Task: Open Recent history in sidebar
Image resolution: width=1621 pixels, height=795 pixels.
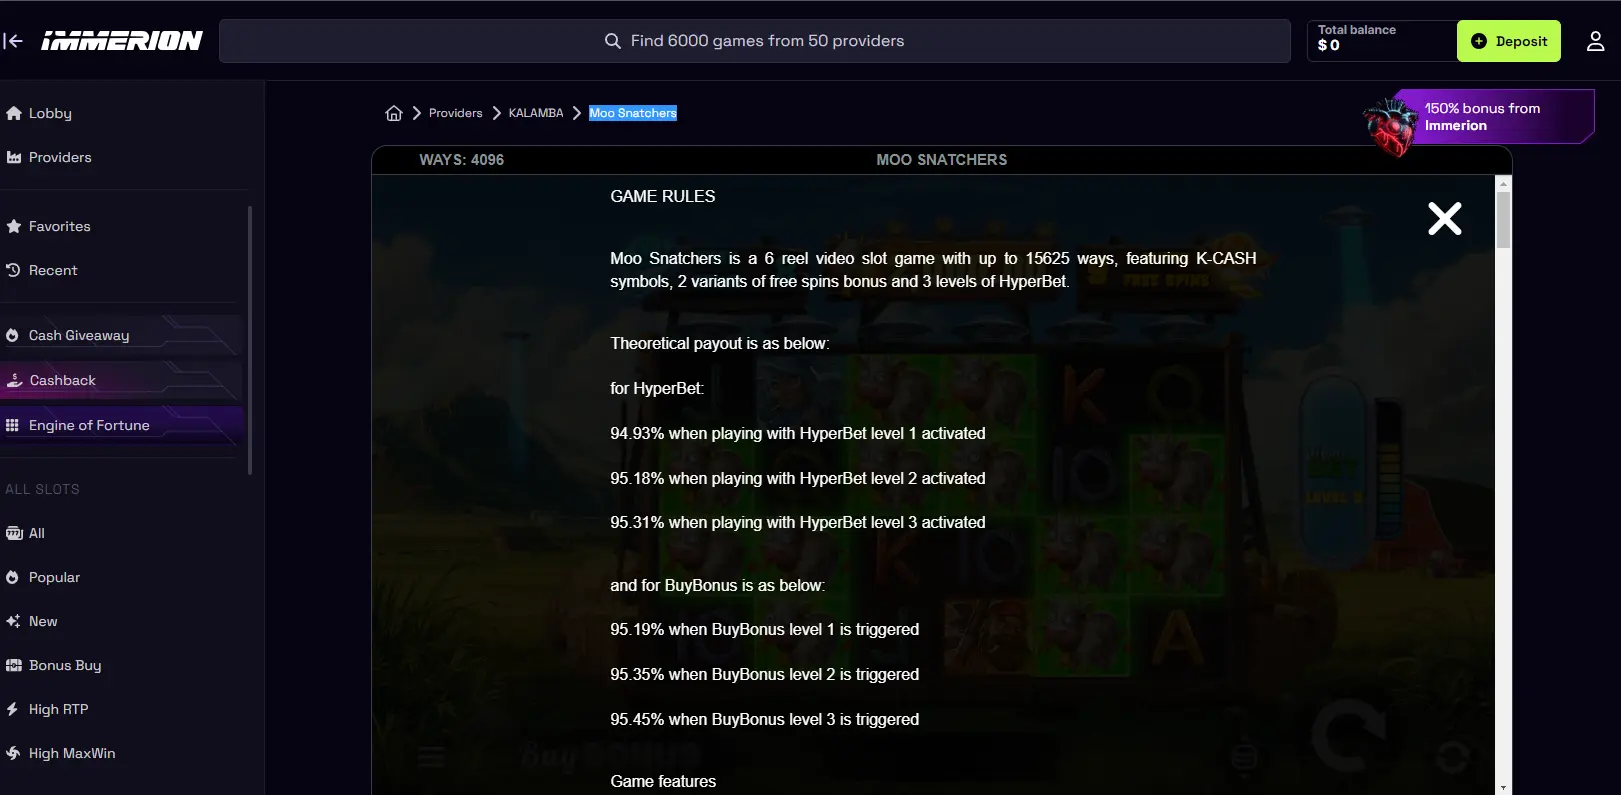Action: coord(42,270)
